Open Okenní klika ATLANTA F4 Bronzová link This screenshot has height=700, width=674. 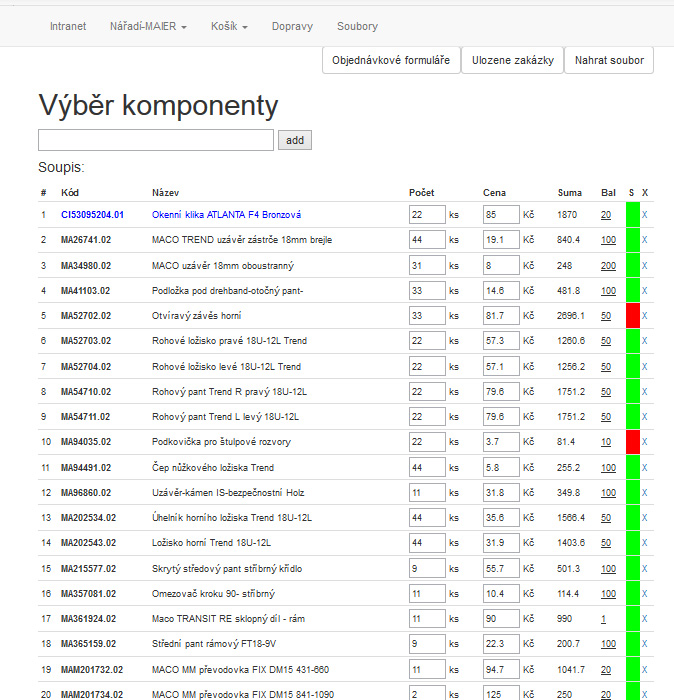point(226,215)
